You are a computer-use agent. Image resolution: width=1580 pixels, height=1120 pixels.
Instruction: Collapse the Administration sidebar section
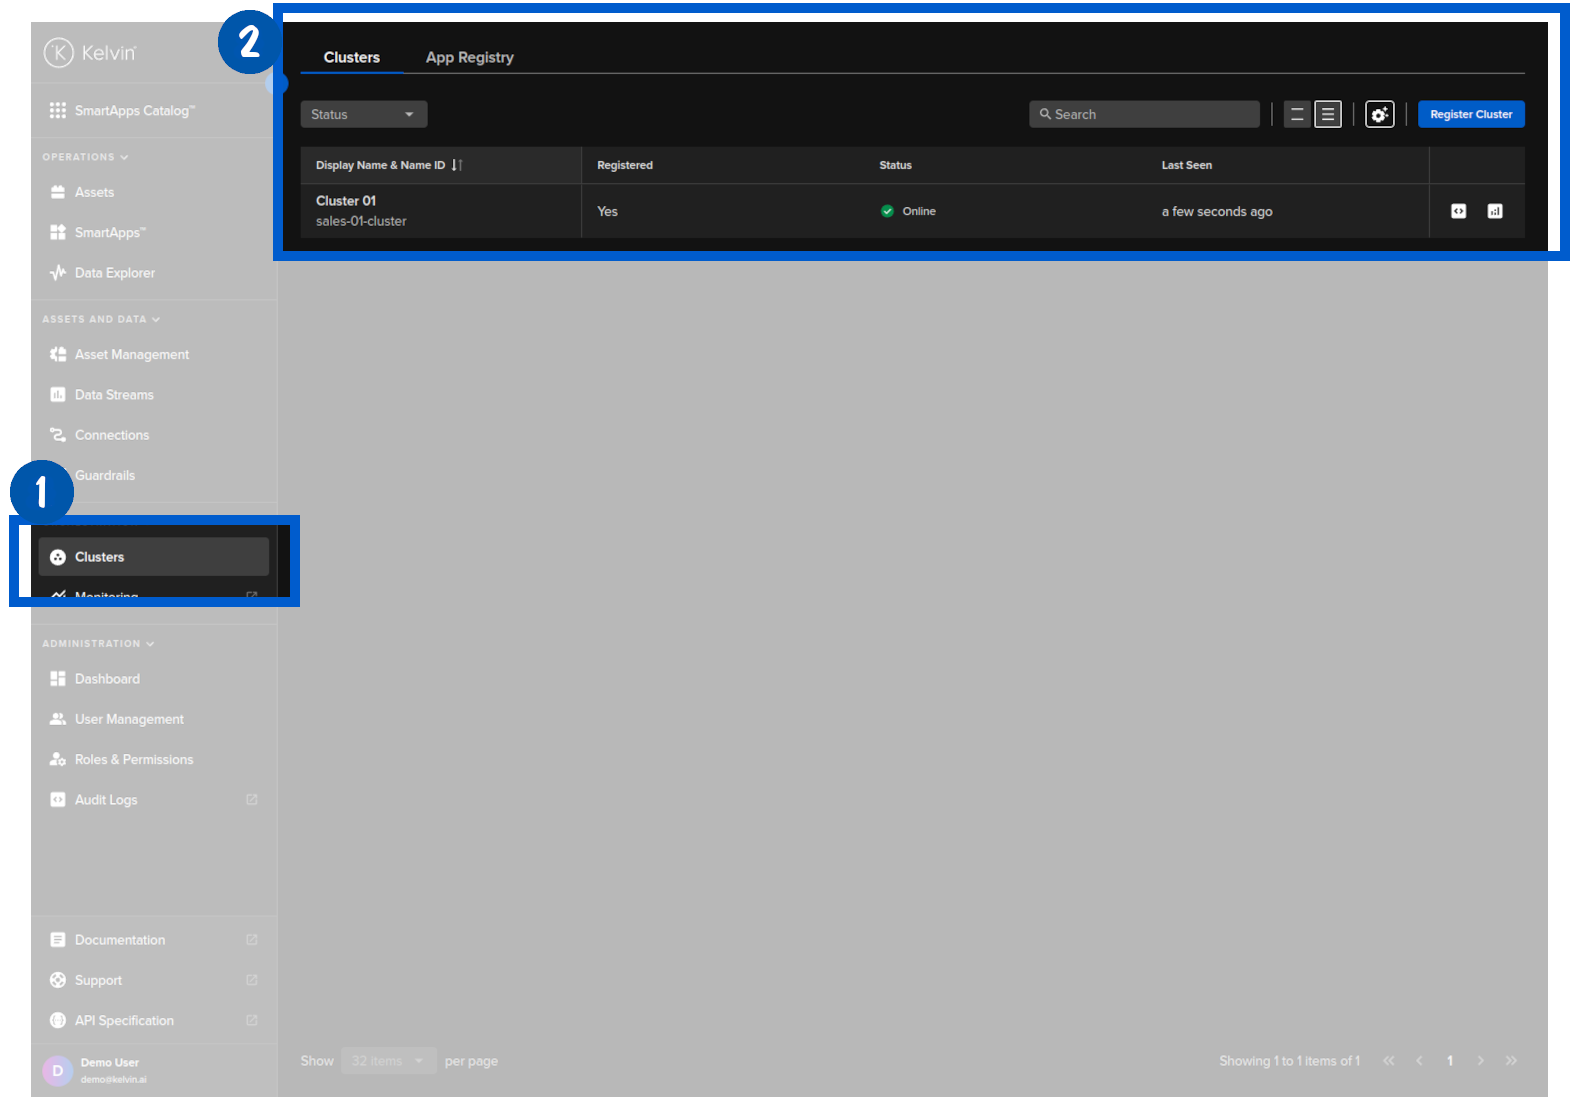click(x=98, y=644)
